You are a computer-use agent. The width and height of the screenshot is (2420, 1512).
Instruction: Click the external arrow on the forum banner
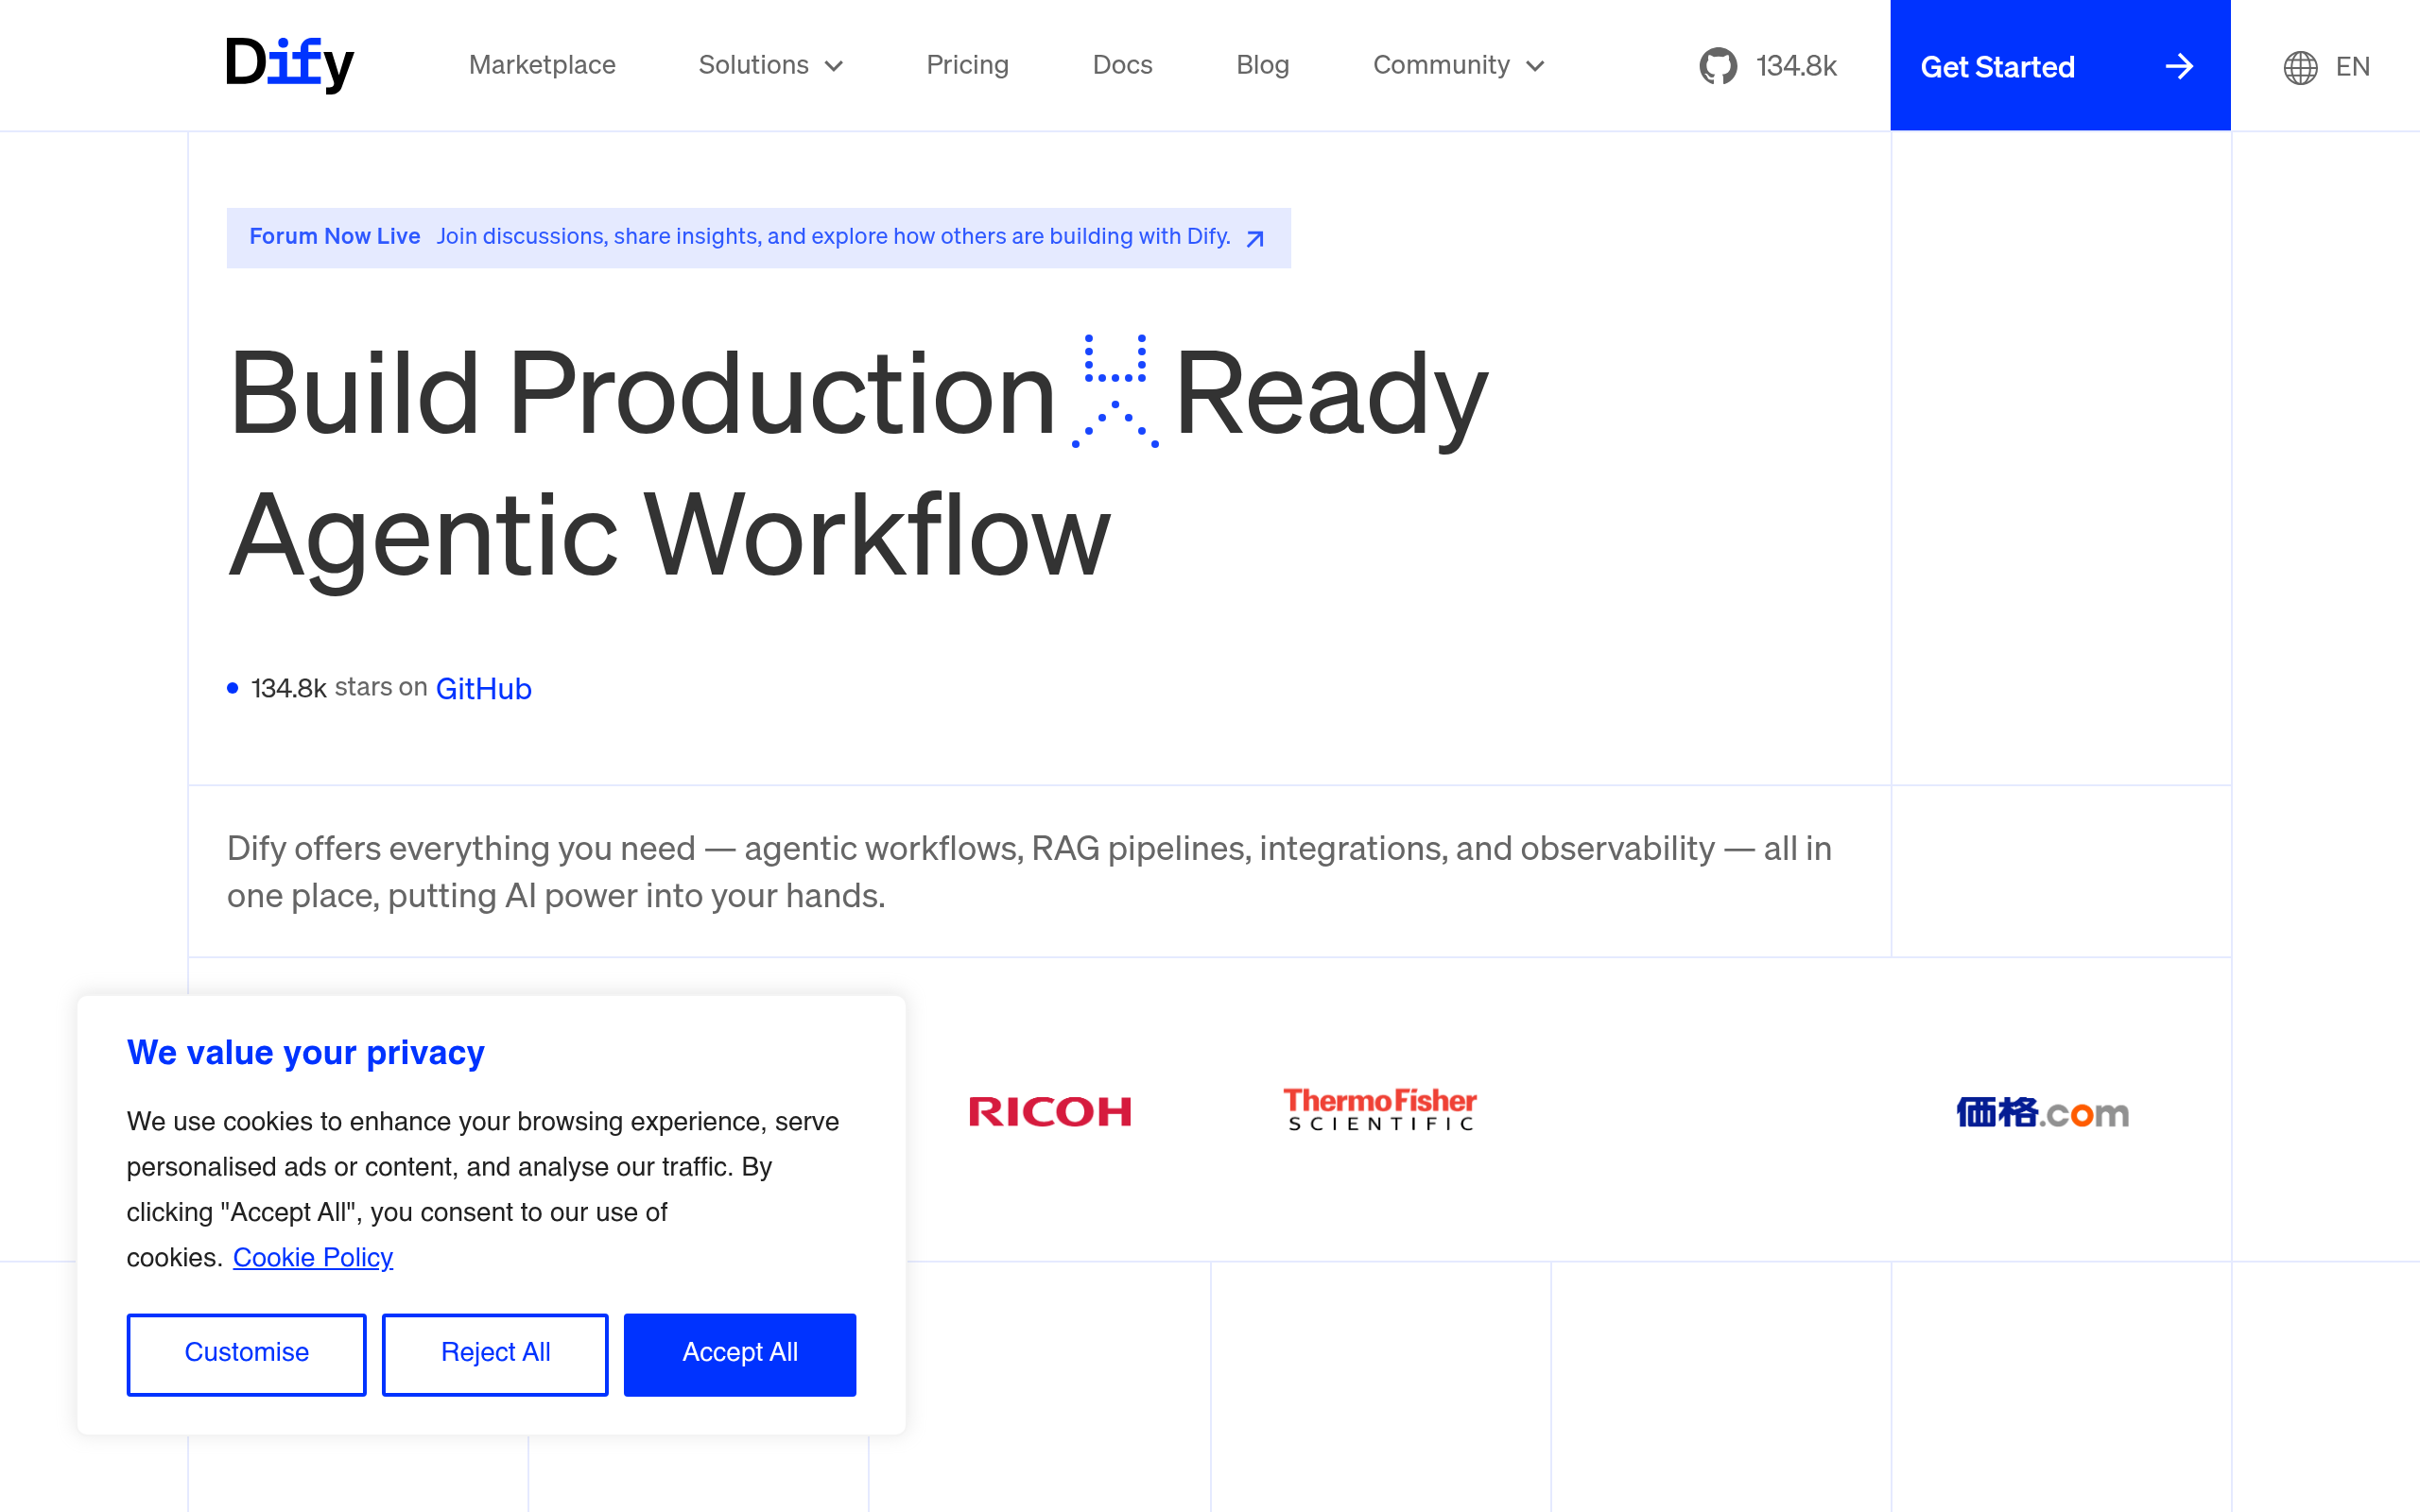pyautogui.click(x=1255, y=238)
